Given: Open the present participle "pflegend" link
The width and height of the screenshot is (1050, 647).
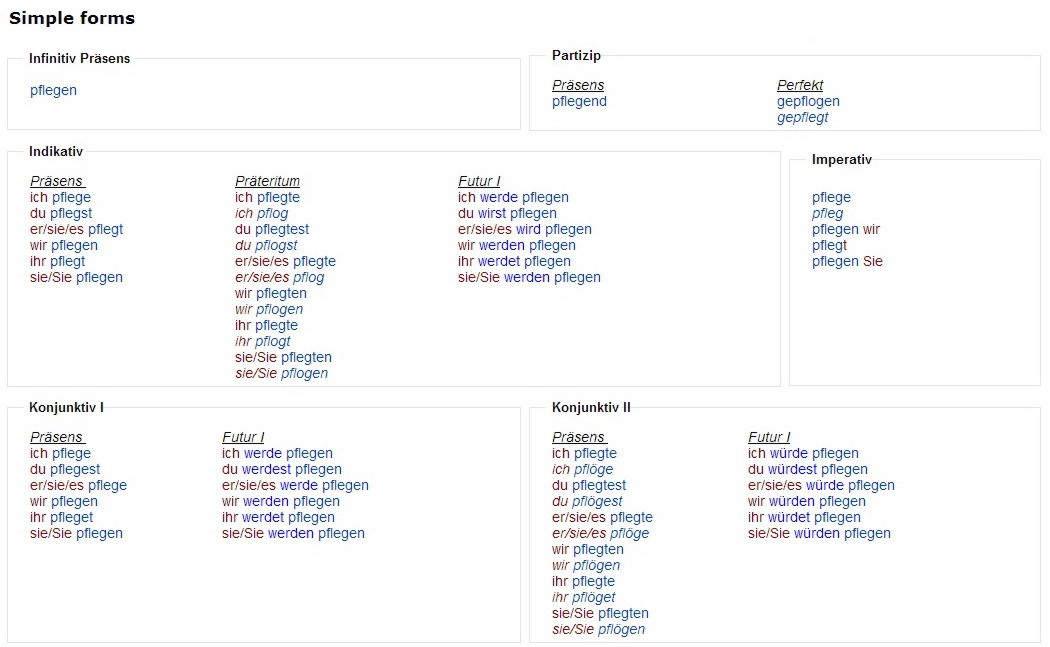Looking at the screenshot, I should point(579,101).
